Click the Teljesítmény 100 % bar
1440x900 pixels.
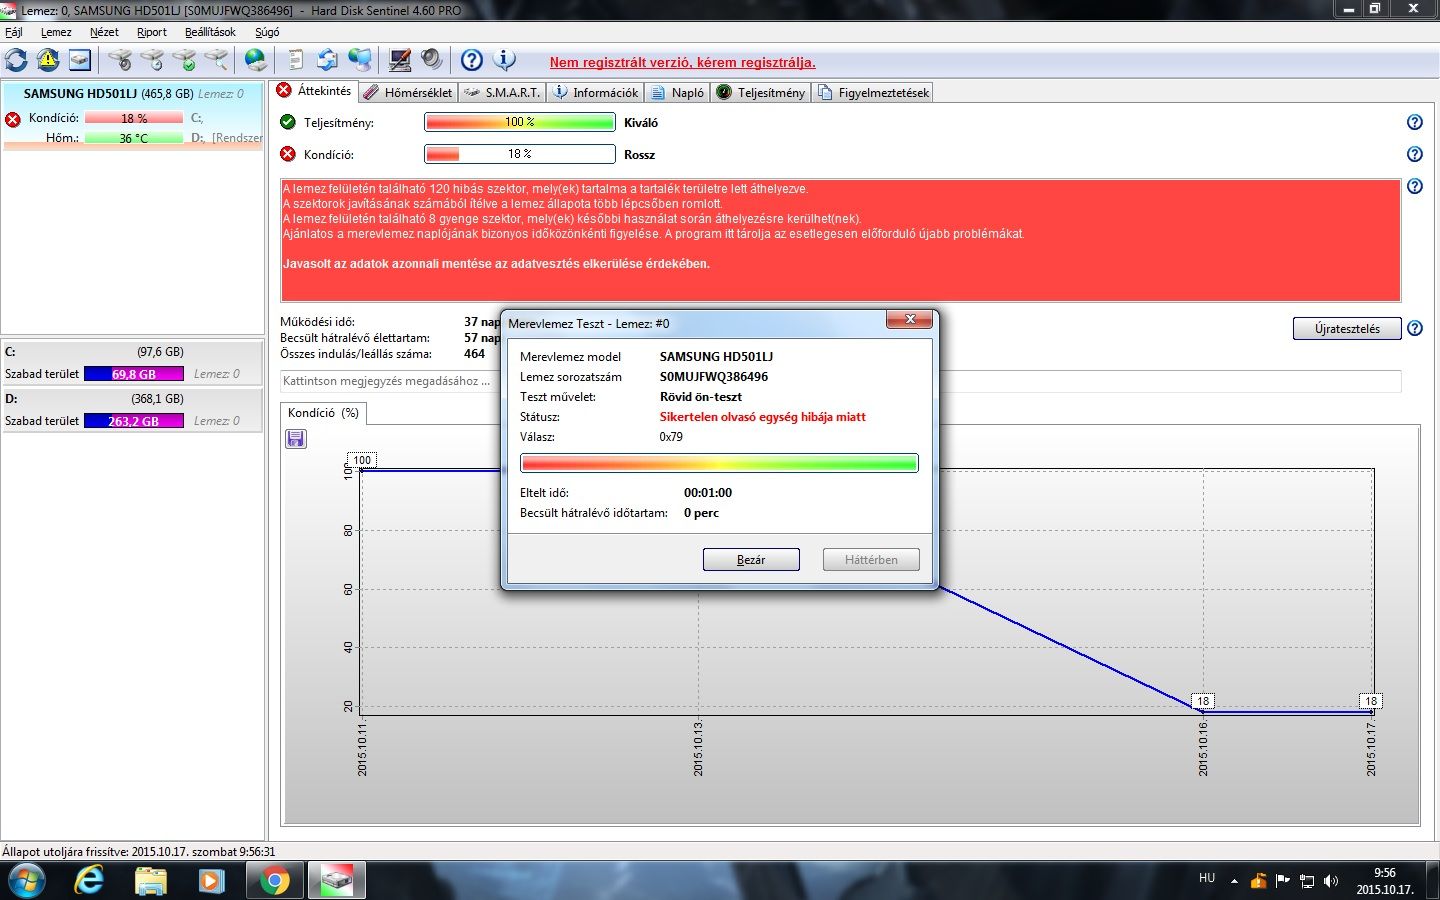pyautogui.click(x=520, y=122)
